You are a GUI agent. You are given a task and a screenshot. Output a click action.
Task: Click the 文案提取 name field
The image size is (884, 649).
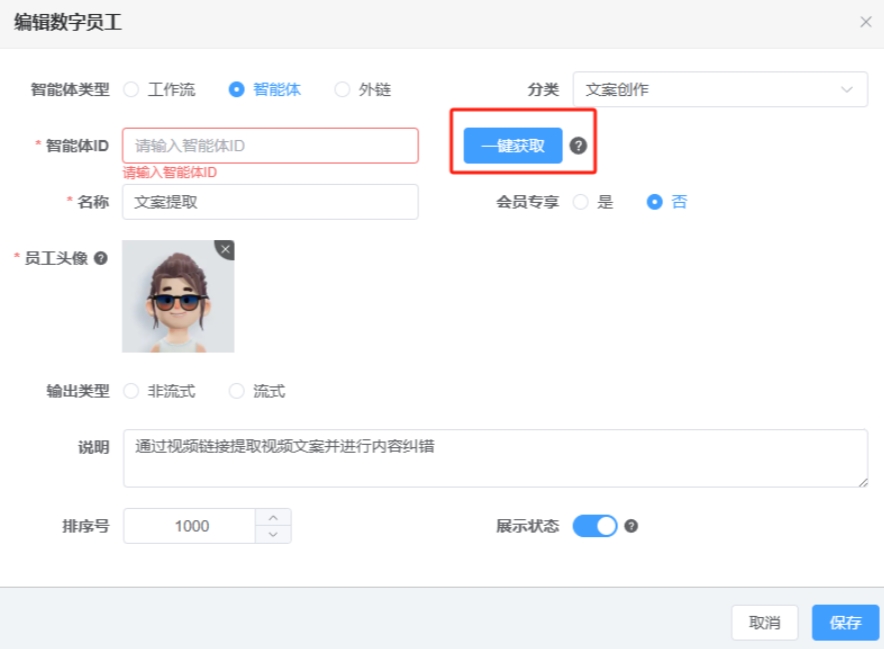pyautogui.click(x=270, y=201)
